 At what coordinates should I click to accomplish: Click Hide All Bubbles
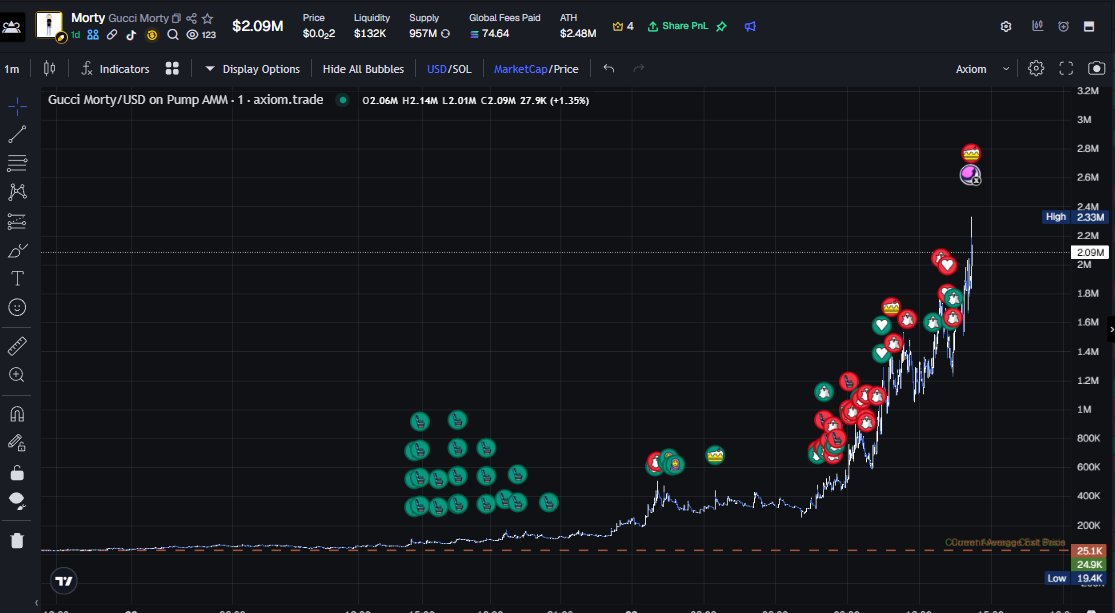click(x=363, y=69)
